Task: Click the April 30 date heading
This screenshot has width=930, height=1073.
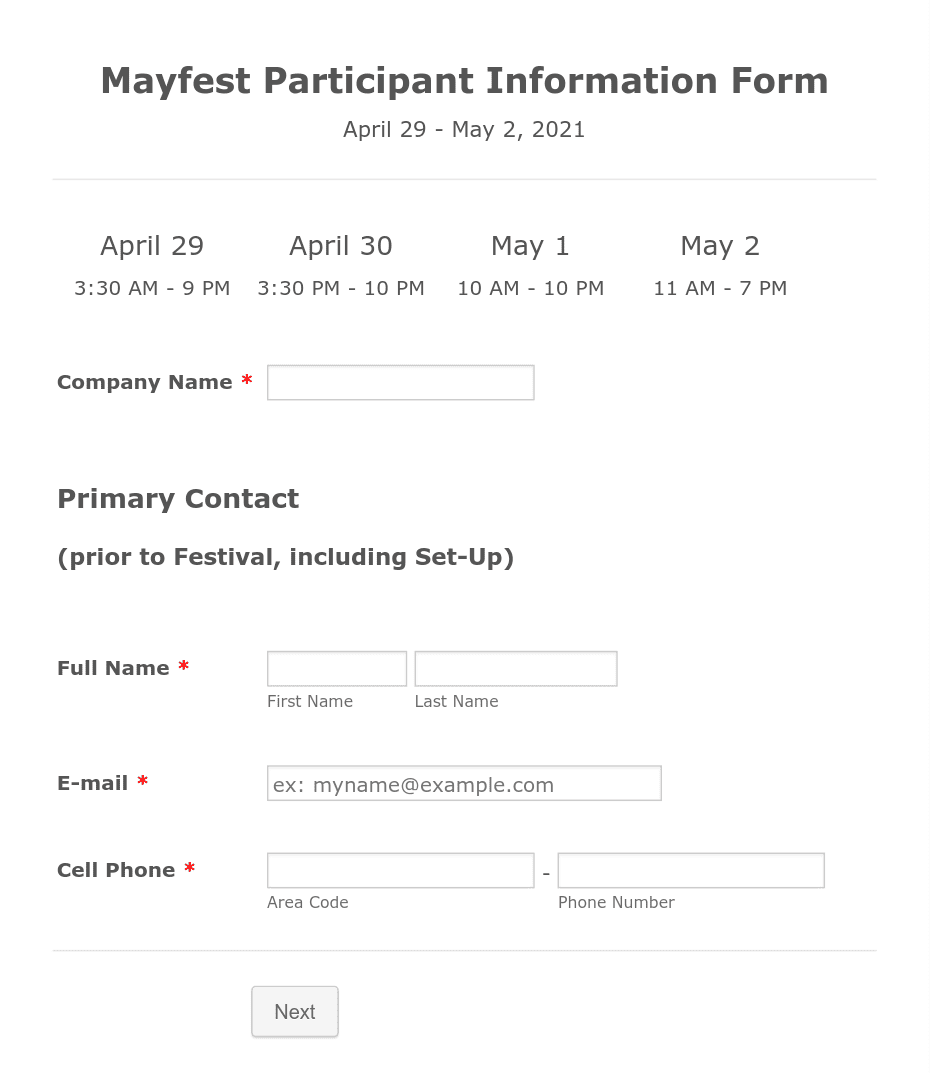Action: 340,245
